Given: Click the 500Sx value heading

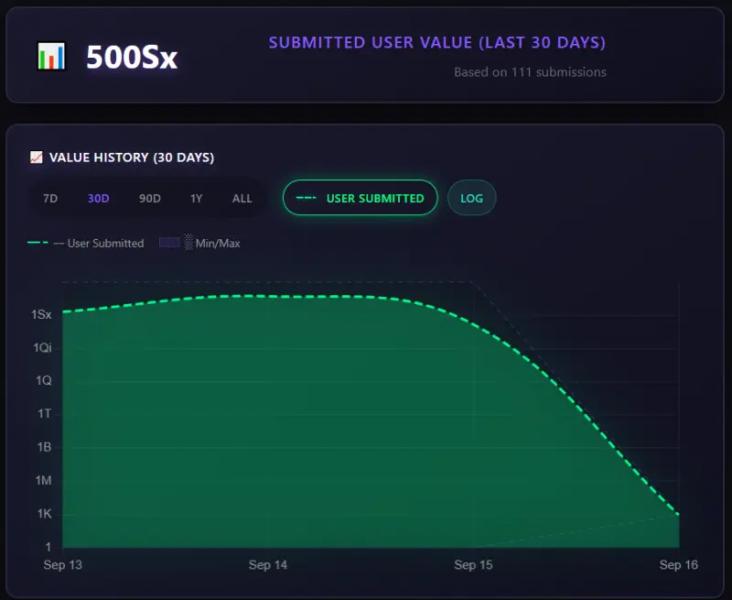Looking at the screenshot, I should tap(131, 57).
